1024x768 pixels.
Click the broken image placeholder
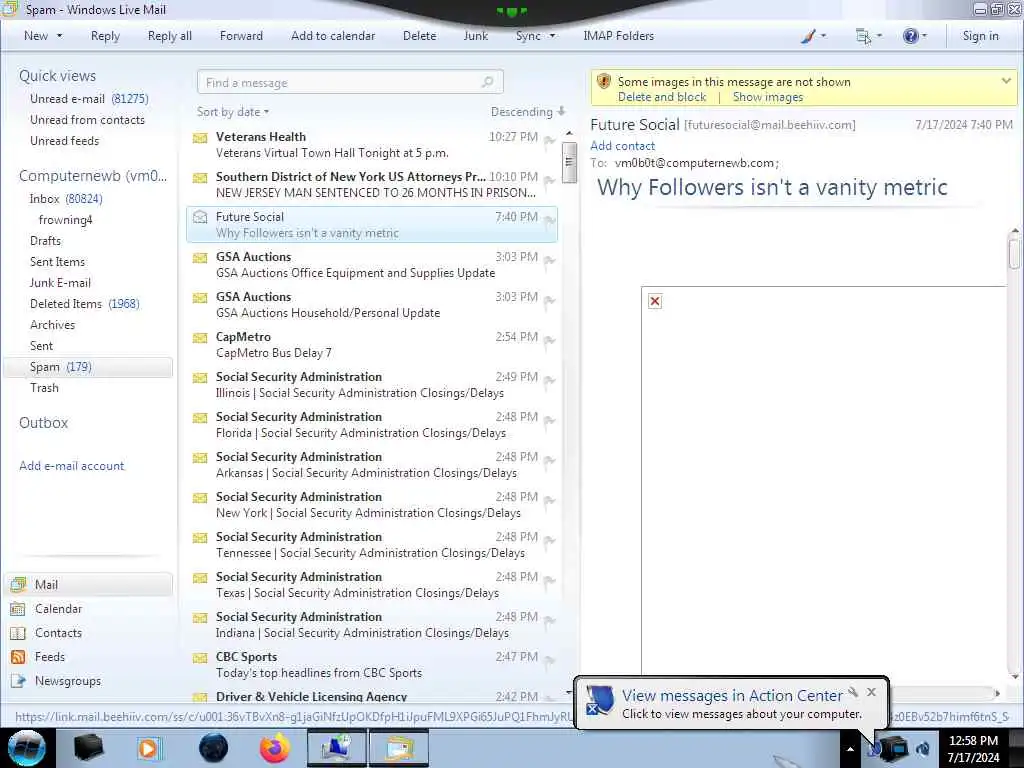(654, 301)
